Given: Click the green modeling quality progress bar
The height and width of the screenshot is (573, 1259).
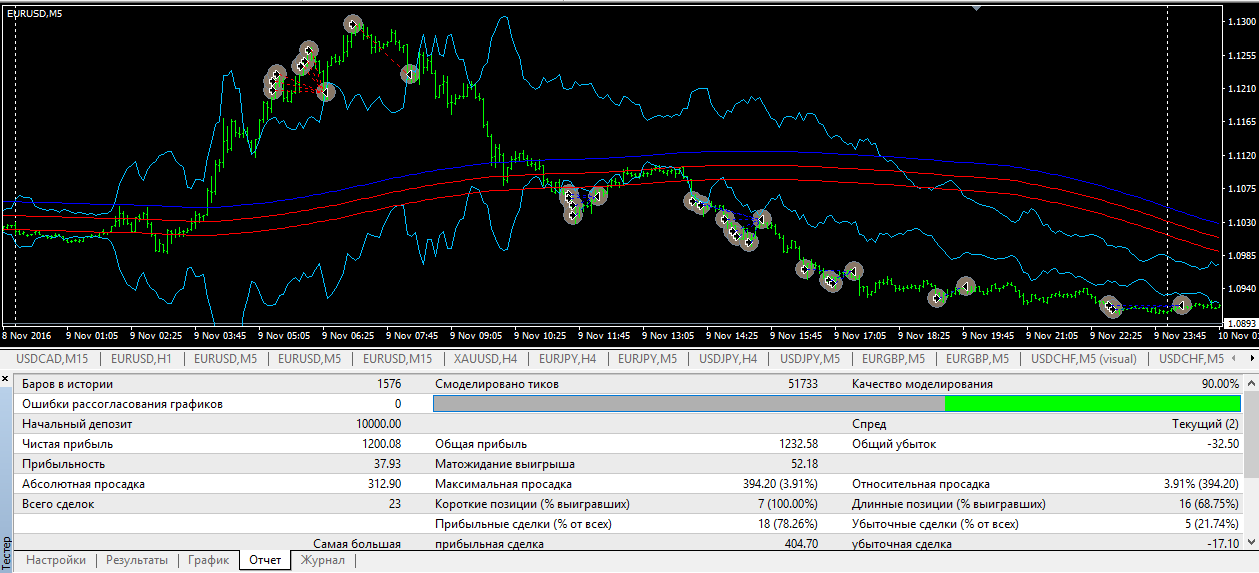Looking at the screenshot, I should 1092,403.
